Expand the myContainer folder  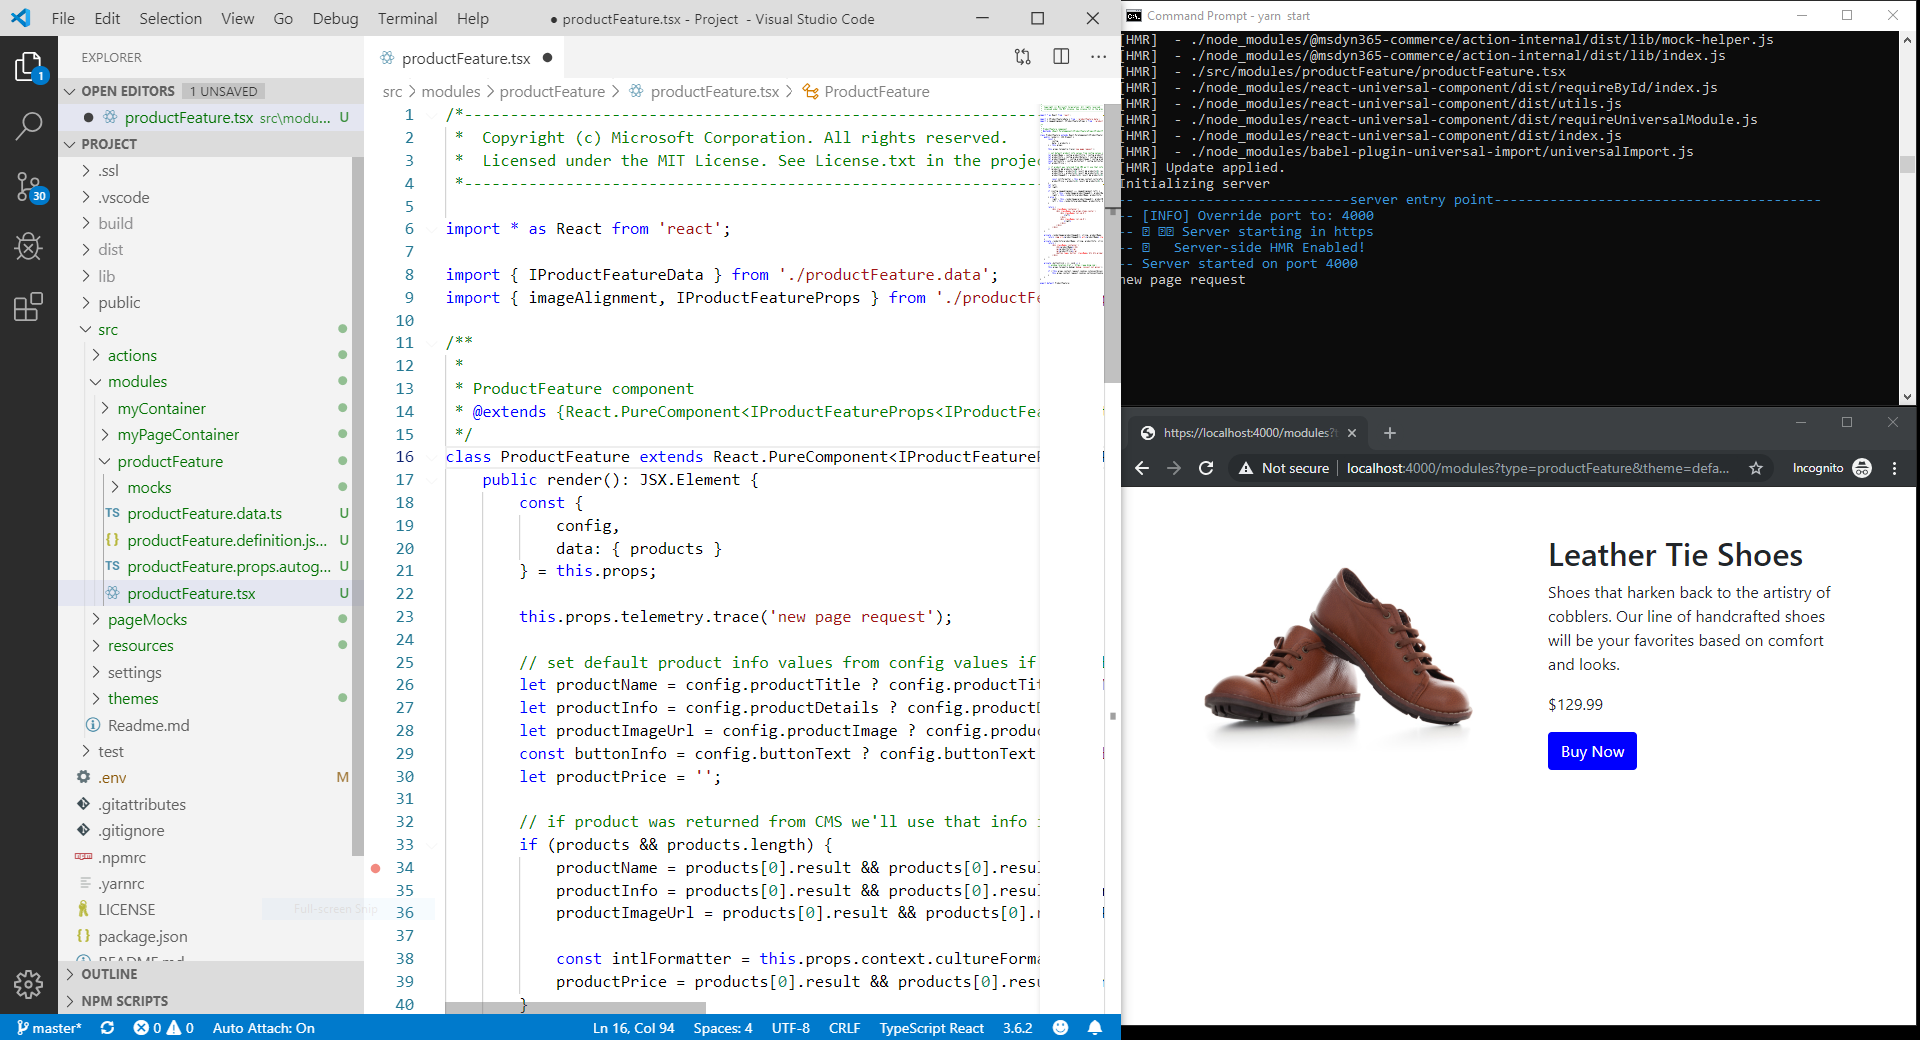pyautogui.click(x=161, y=408)
